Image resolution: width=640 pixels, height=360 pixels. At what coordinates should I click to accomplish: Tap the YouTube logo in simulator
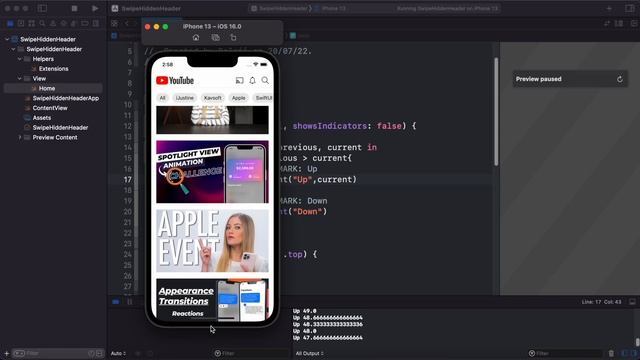click(x=175, y=80)
